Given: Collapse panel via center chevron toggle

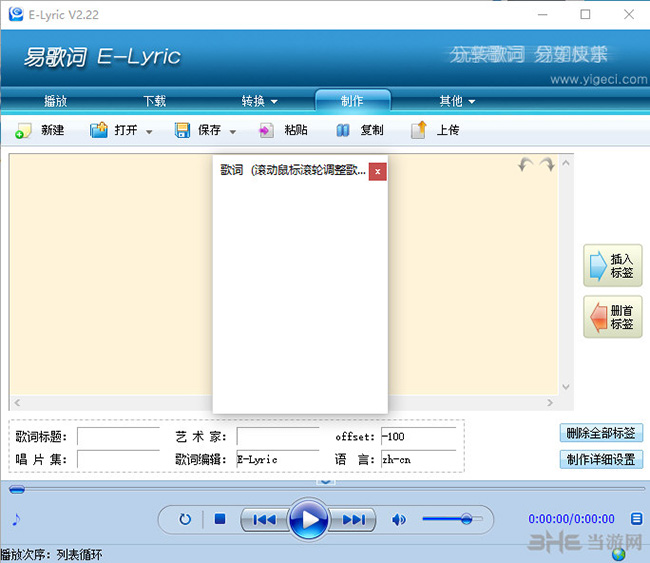Looking at the screenshot, I should click(325, 481).
